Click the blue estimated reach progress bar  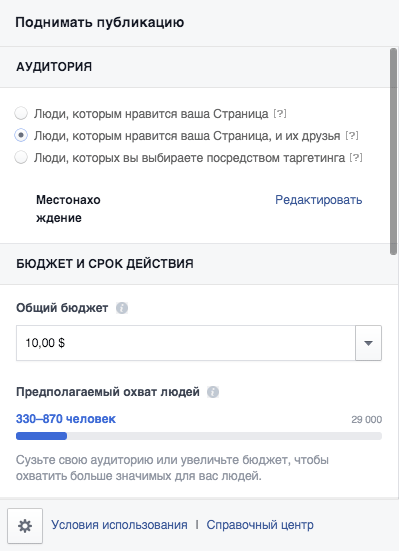click(41, 436)
